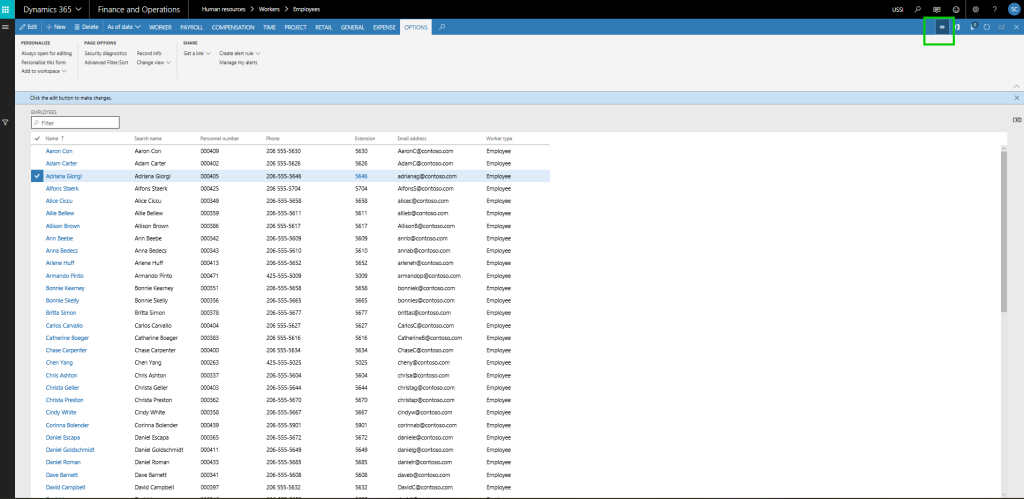Open Security diagnostics
Image resolution: width=1024 pixels, height=499 pixels.
(x=105, y=53)
